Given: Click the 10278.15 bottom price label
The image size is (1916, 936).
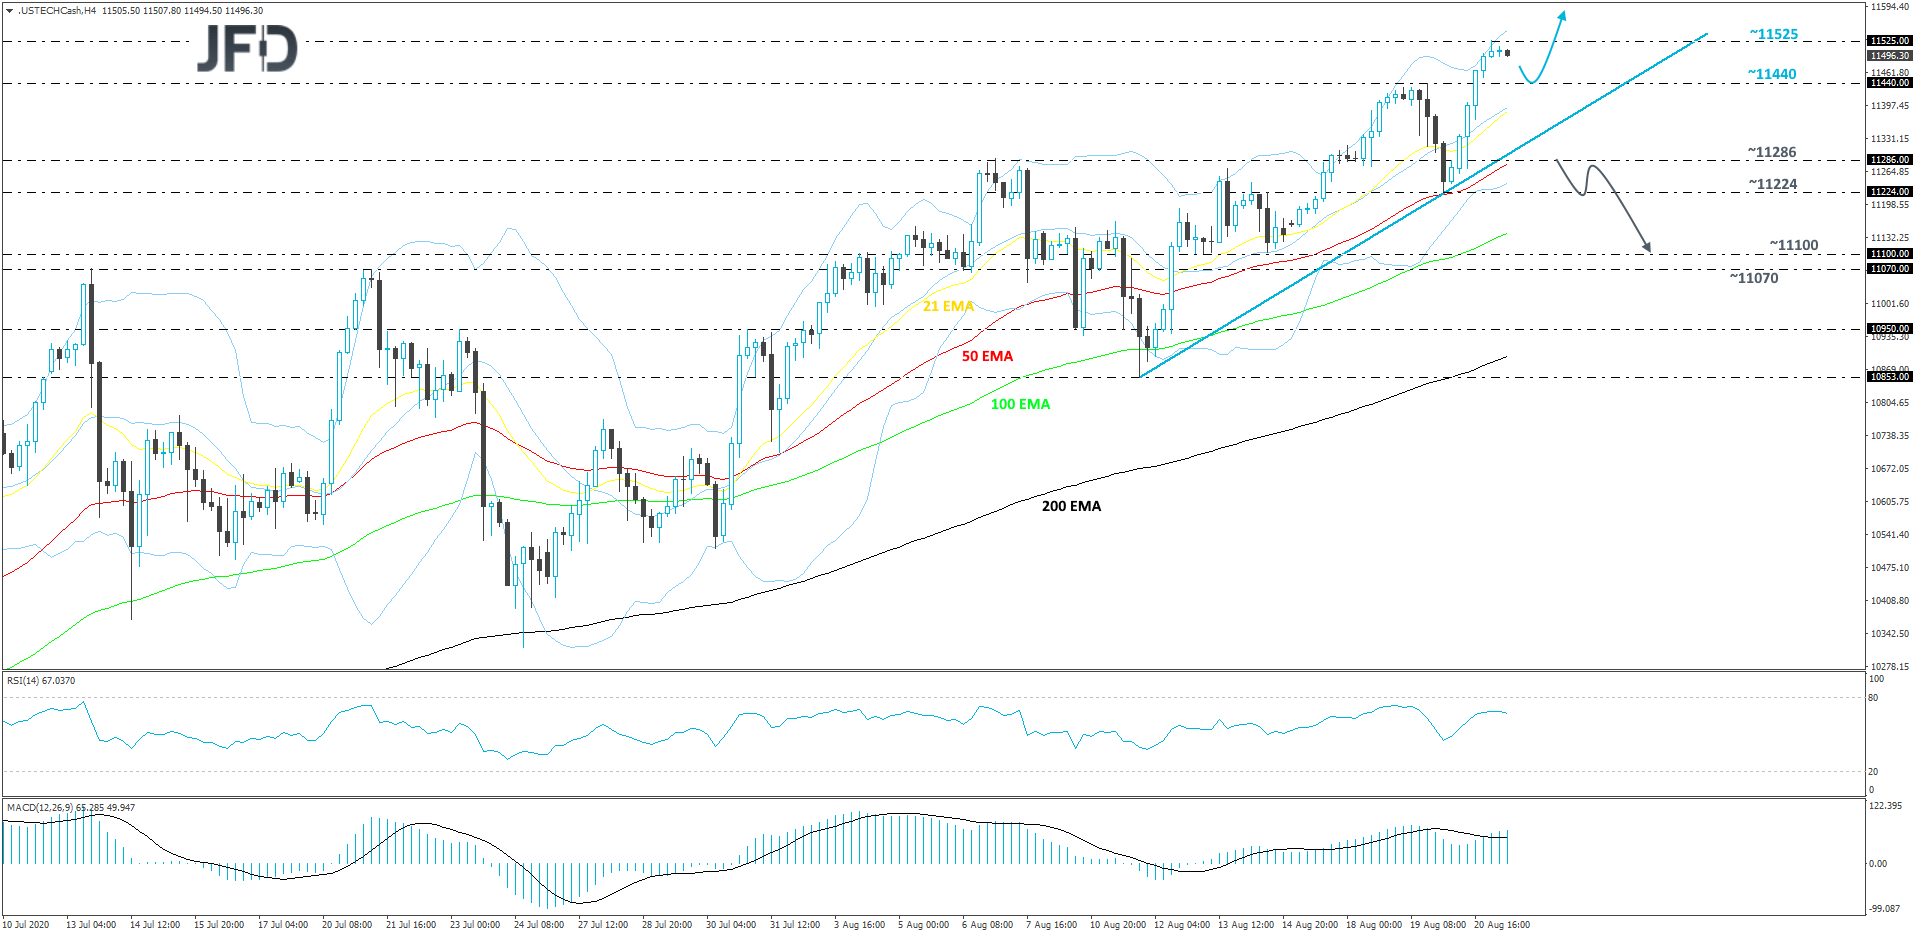Looking at the screenshot, I should click(x=1890, y=666).
